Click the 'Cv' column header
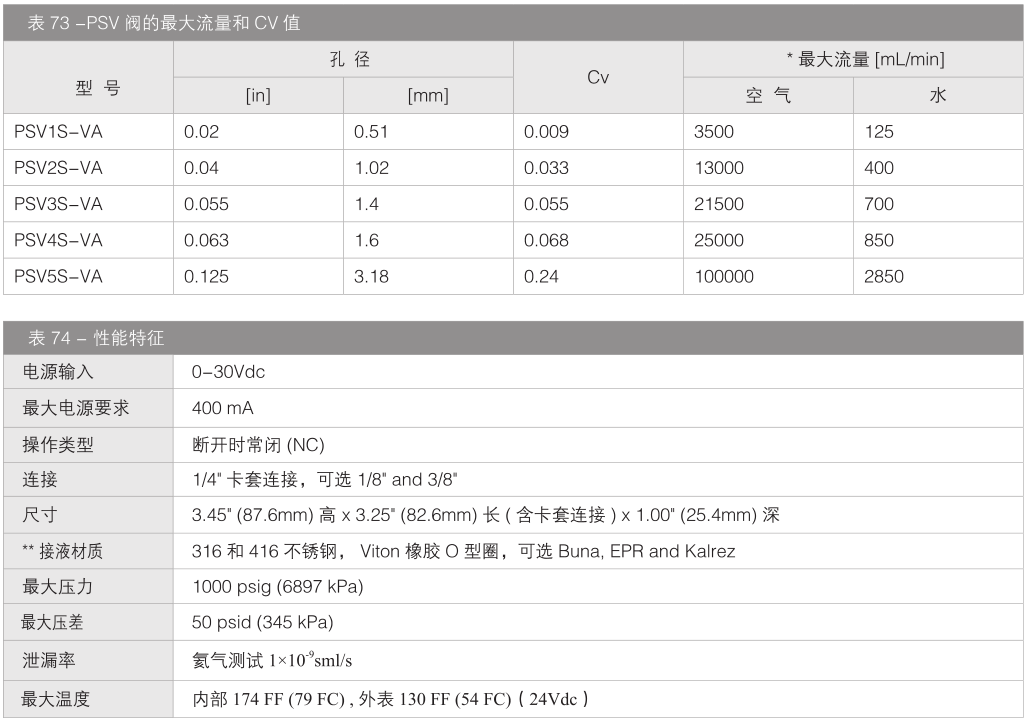 (x=598, y=77)
